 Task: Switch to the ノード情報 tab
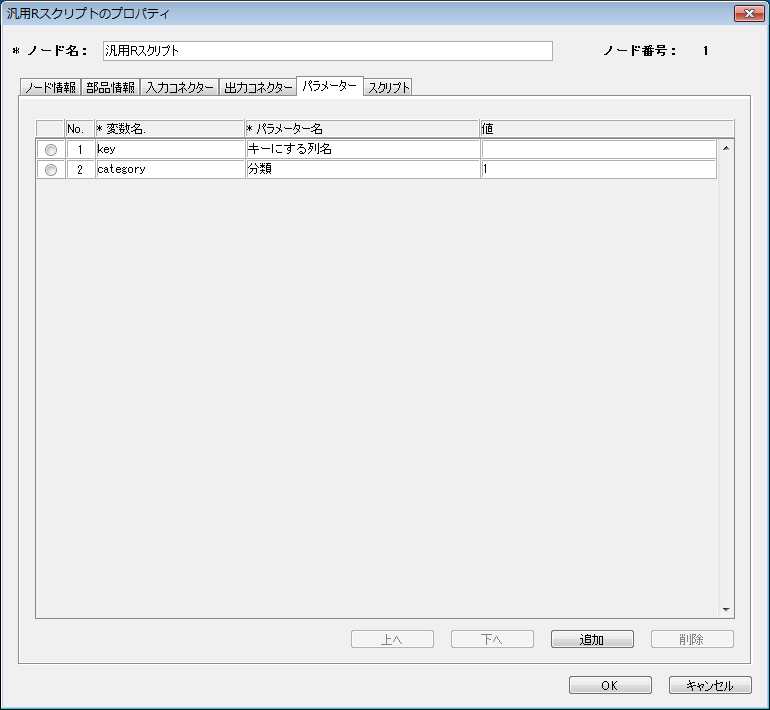pyautogui.click(x=50, y=88)
